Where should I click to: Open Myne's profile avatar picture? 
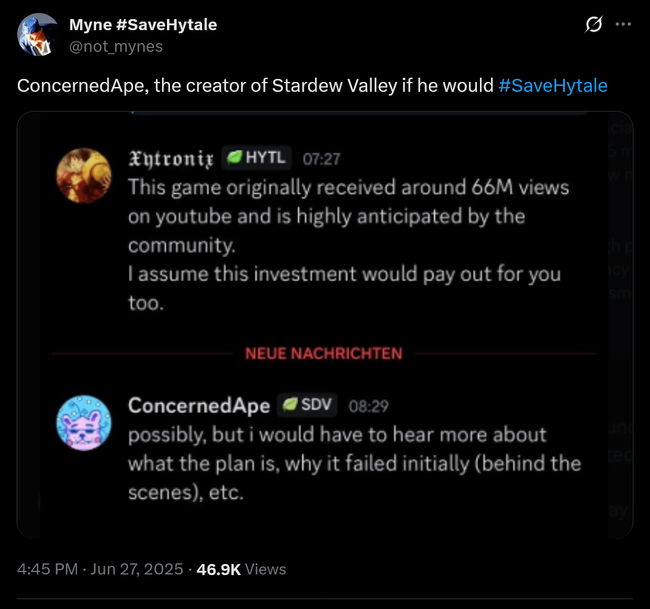click(x=38, y=35)
